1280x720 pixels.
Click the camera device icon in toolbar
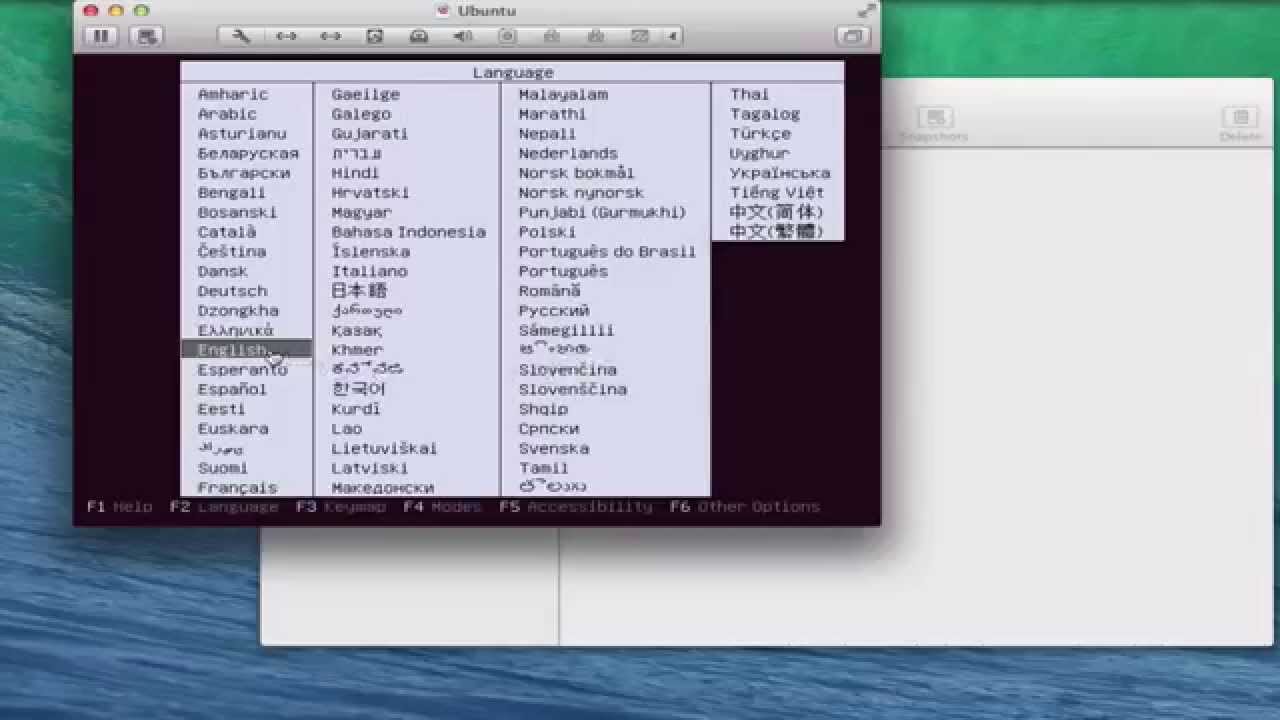pos(507,36)
